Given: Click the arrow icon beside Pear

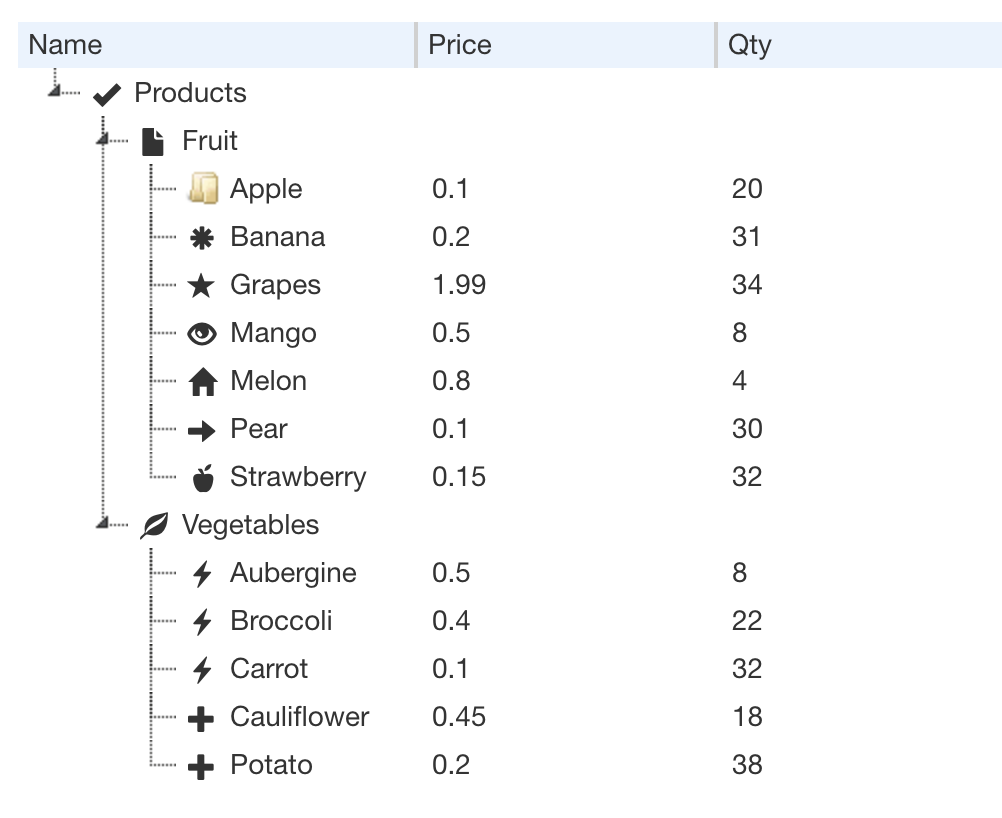Looking at the screenshot, I should pyautogui.click(x=202, y=431).
